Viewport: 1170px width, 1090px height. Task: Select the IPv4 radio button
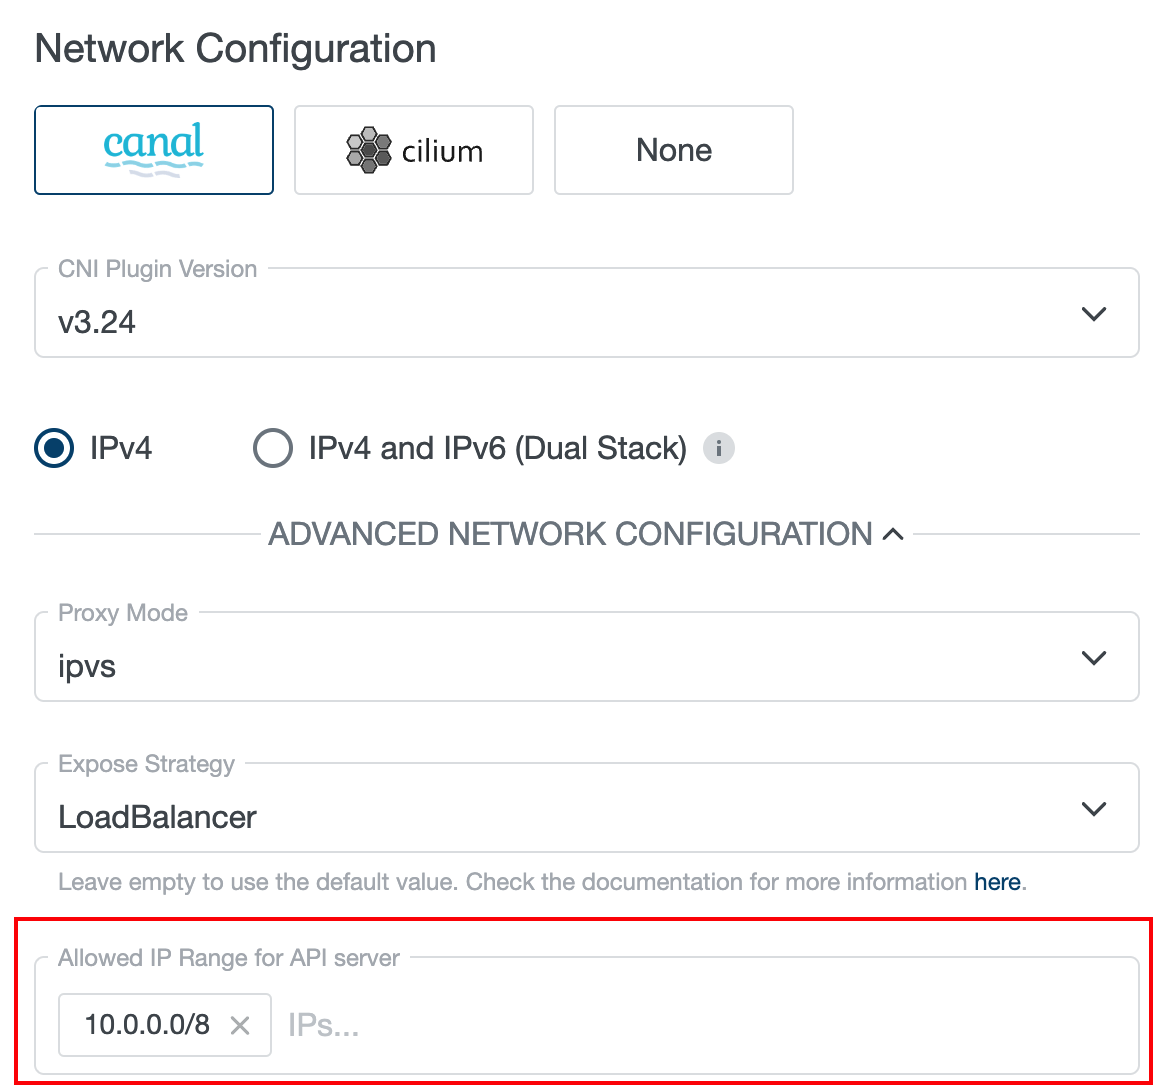click(x=53, y=448)
